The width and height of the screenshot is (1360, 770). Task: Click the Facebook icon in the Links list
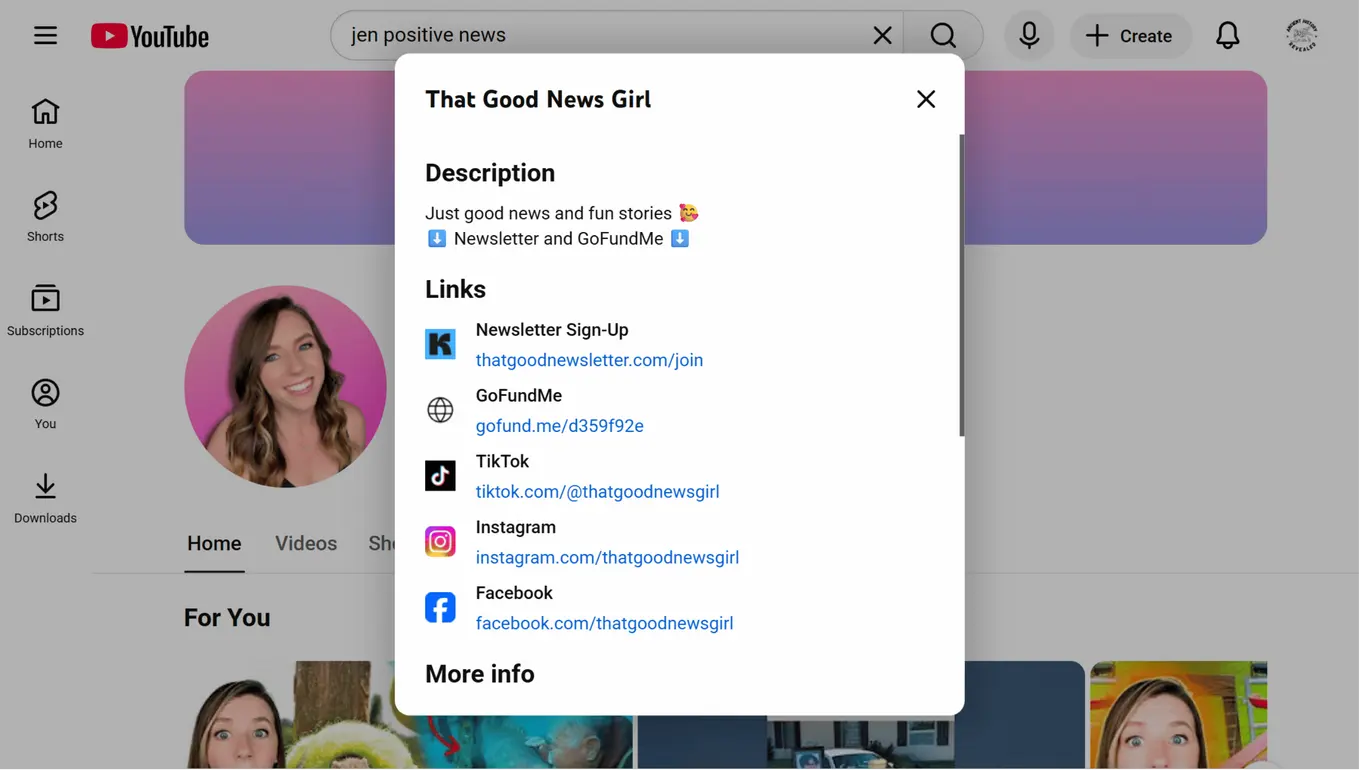point(440,607)
